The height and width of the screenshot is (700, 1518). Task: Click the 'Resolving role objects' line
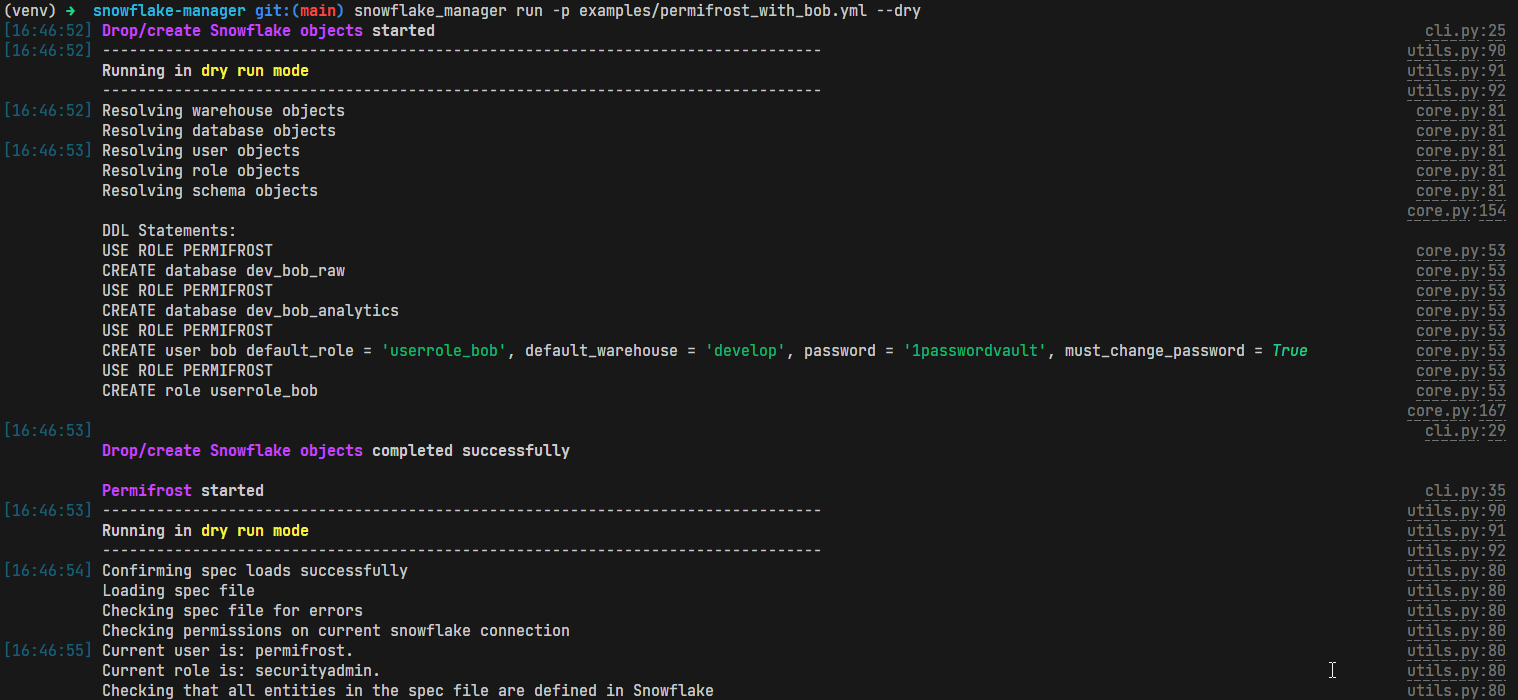pyautogui.click(x=201, y=171)
